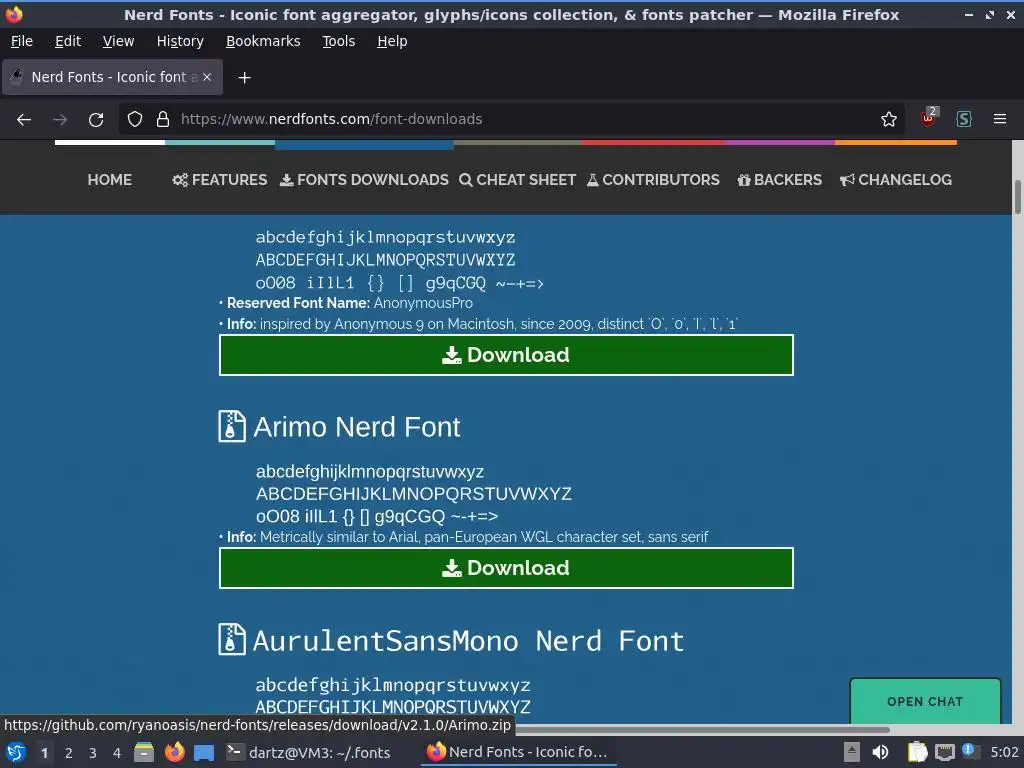
Task: Open the FEATURES nav link
Action: click(x=219, y=180)
